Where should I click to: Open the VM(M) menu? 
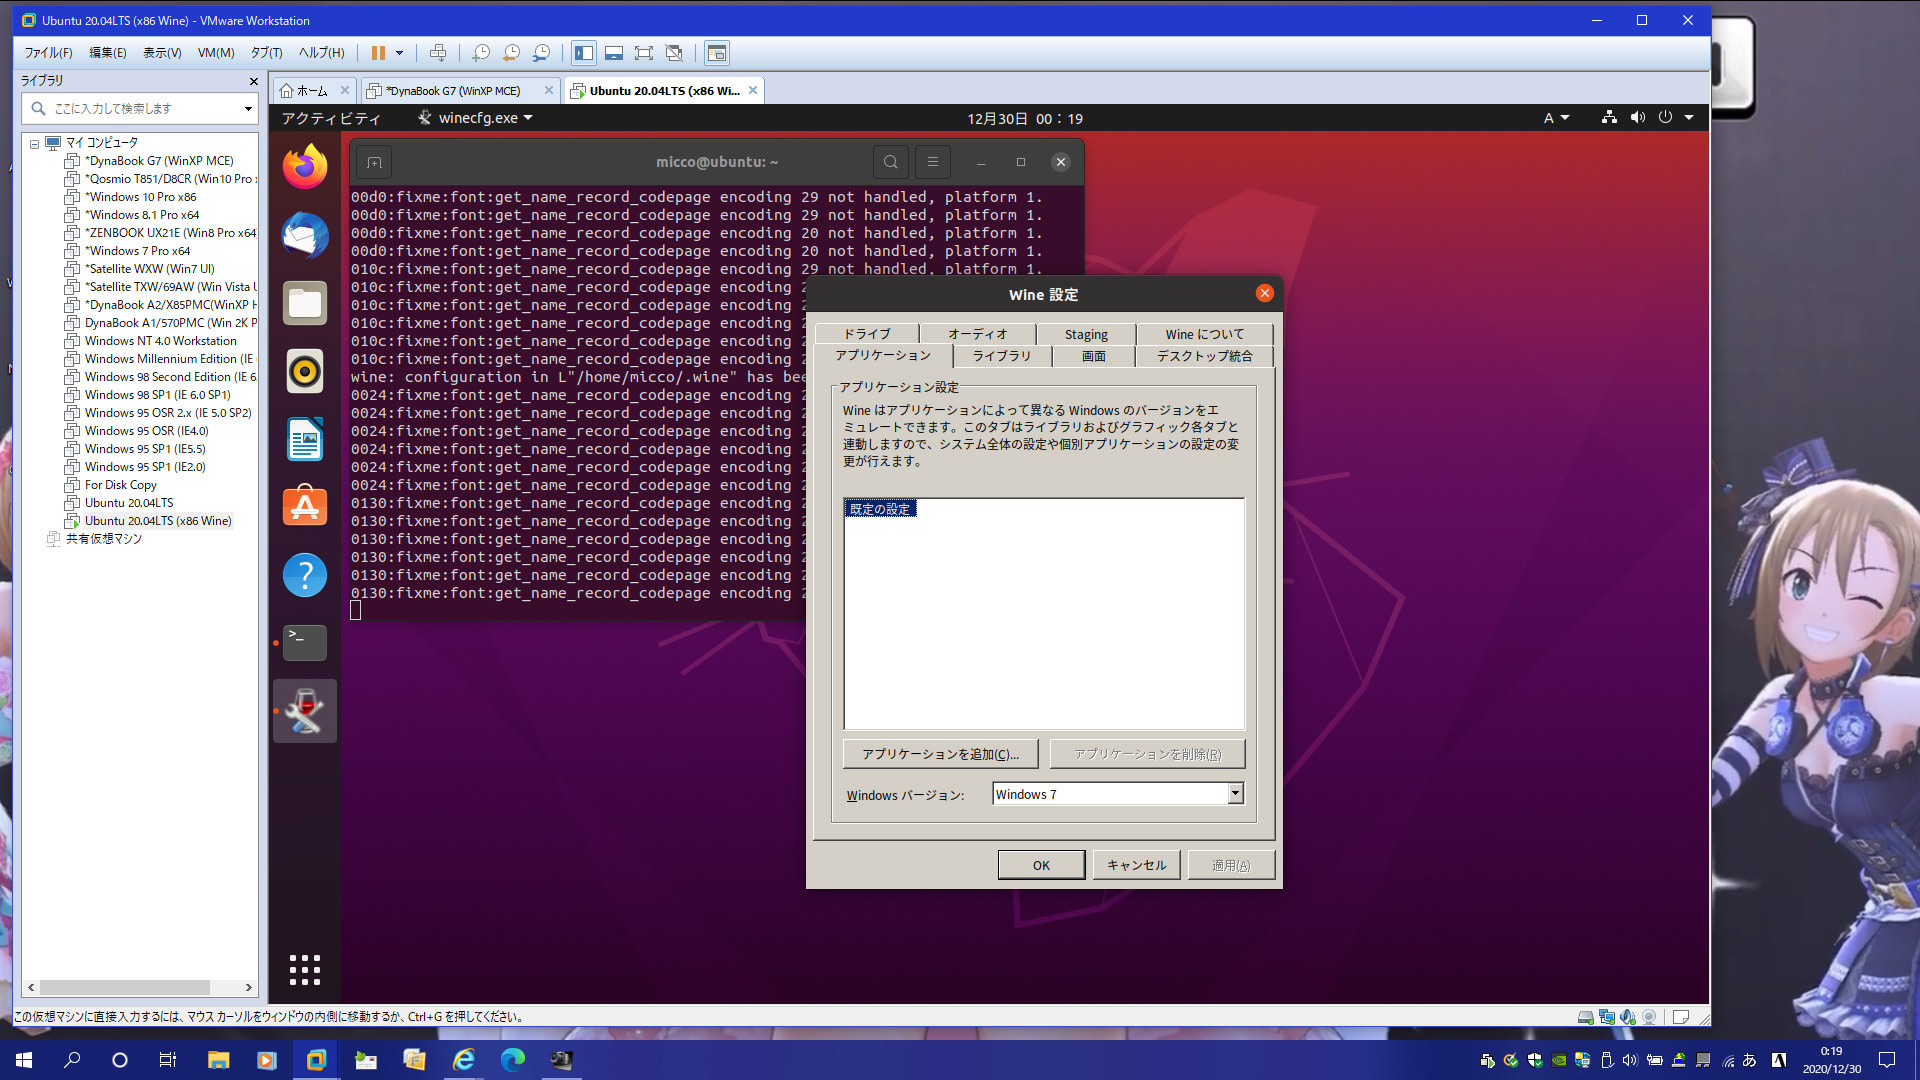click(x=216, y=53)
